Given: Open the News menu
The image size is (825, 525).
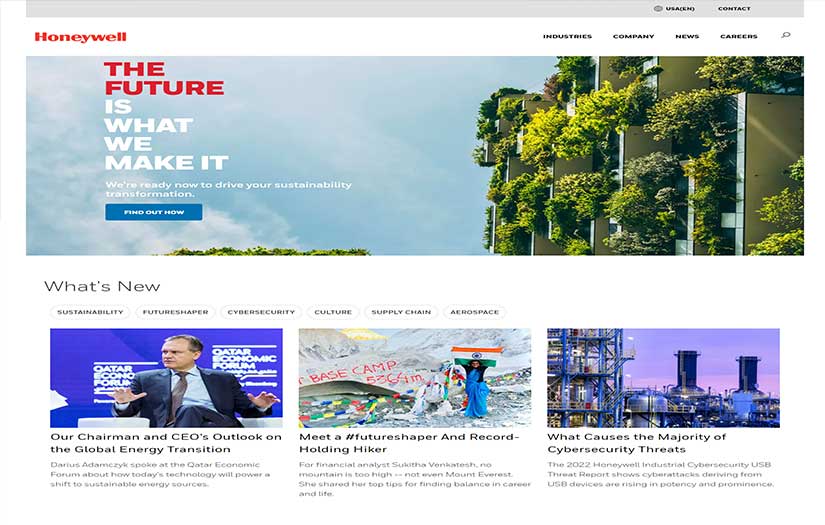Looking at the screenshot, I should (x=687, y=36).
